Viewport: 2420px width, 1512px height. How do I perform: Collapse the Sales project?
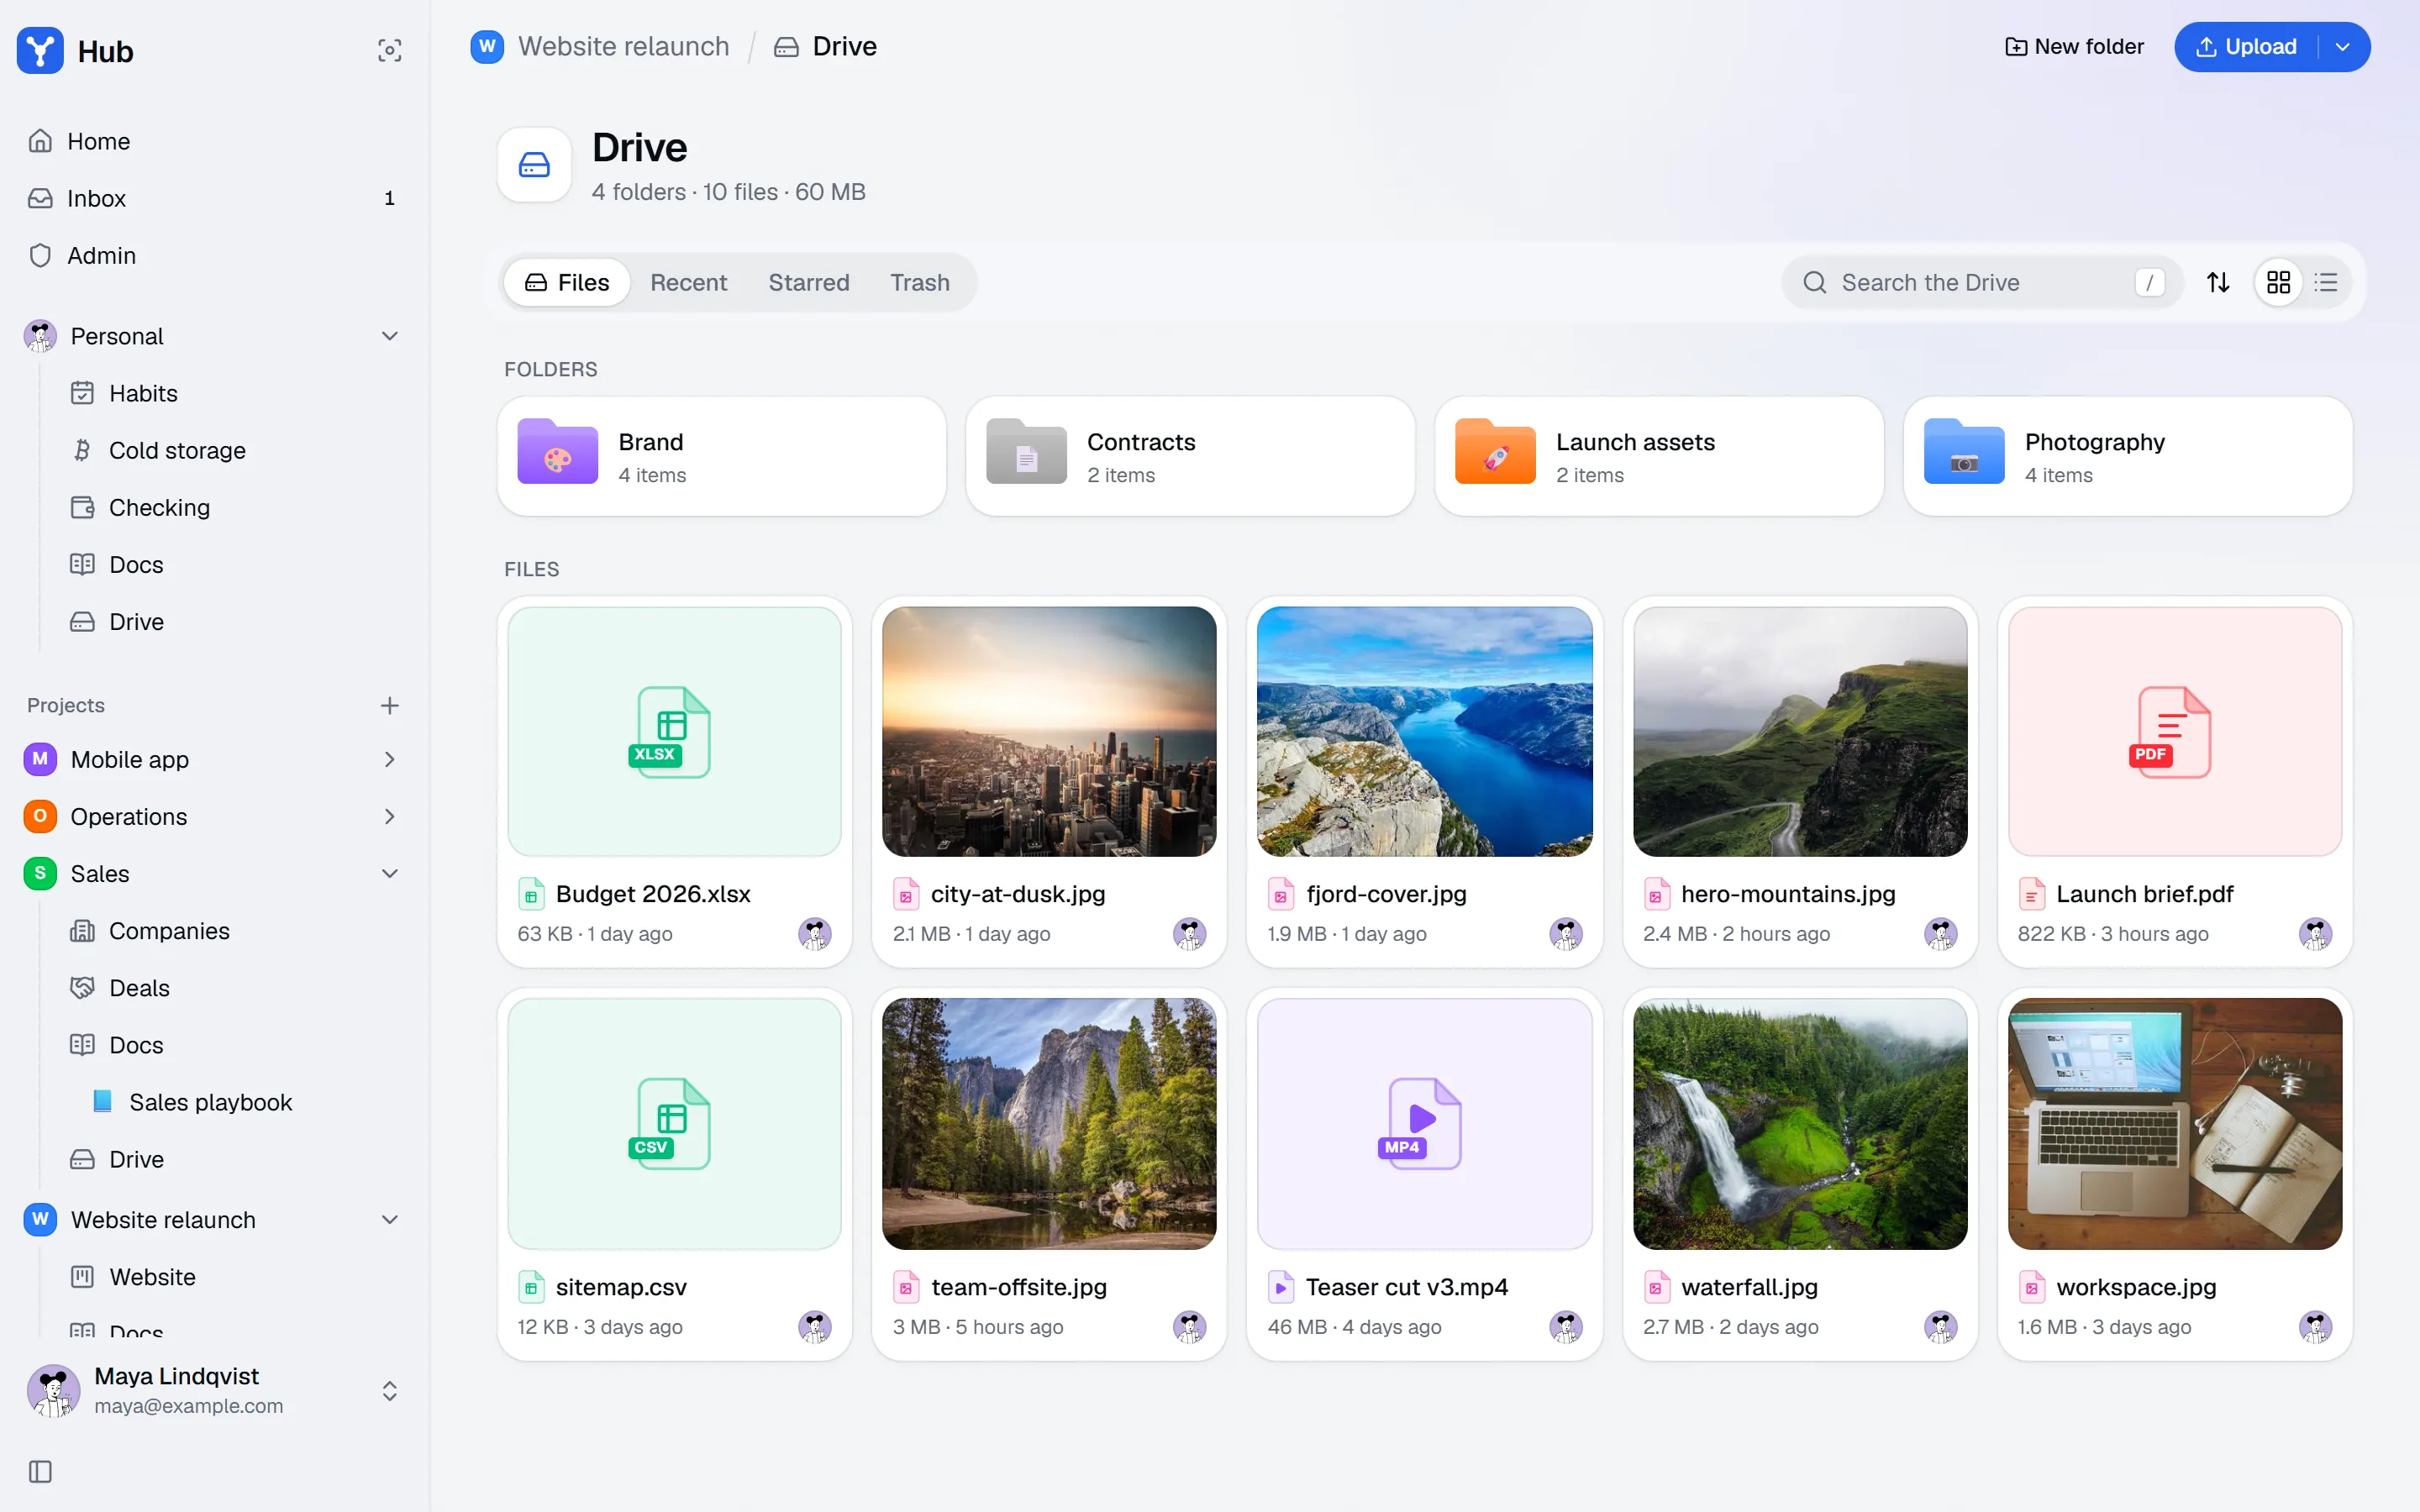[x=390, y=873]
